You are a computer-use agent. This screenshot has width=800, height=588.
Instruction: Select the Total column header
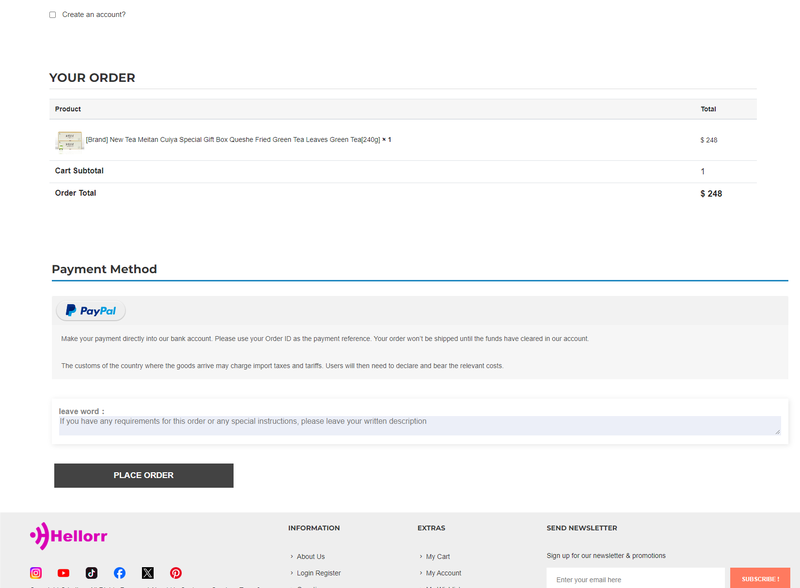pyautogui.click(x=708, y=109)
